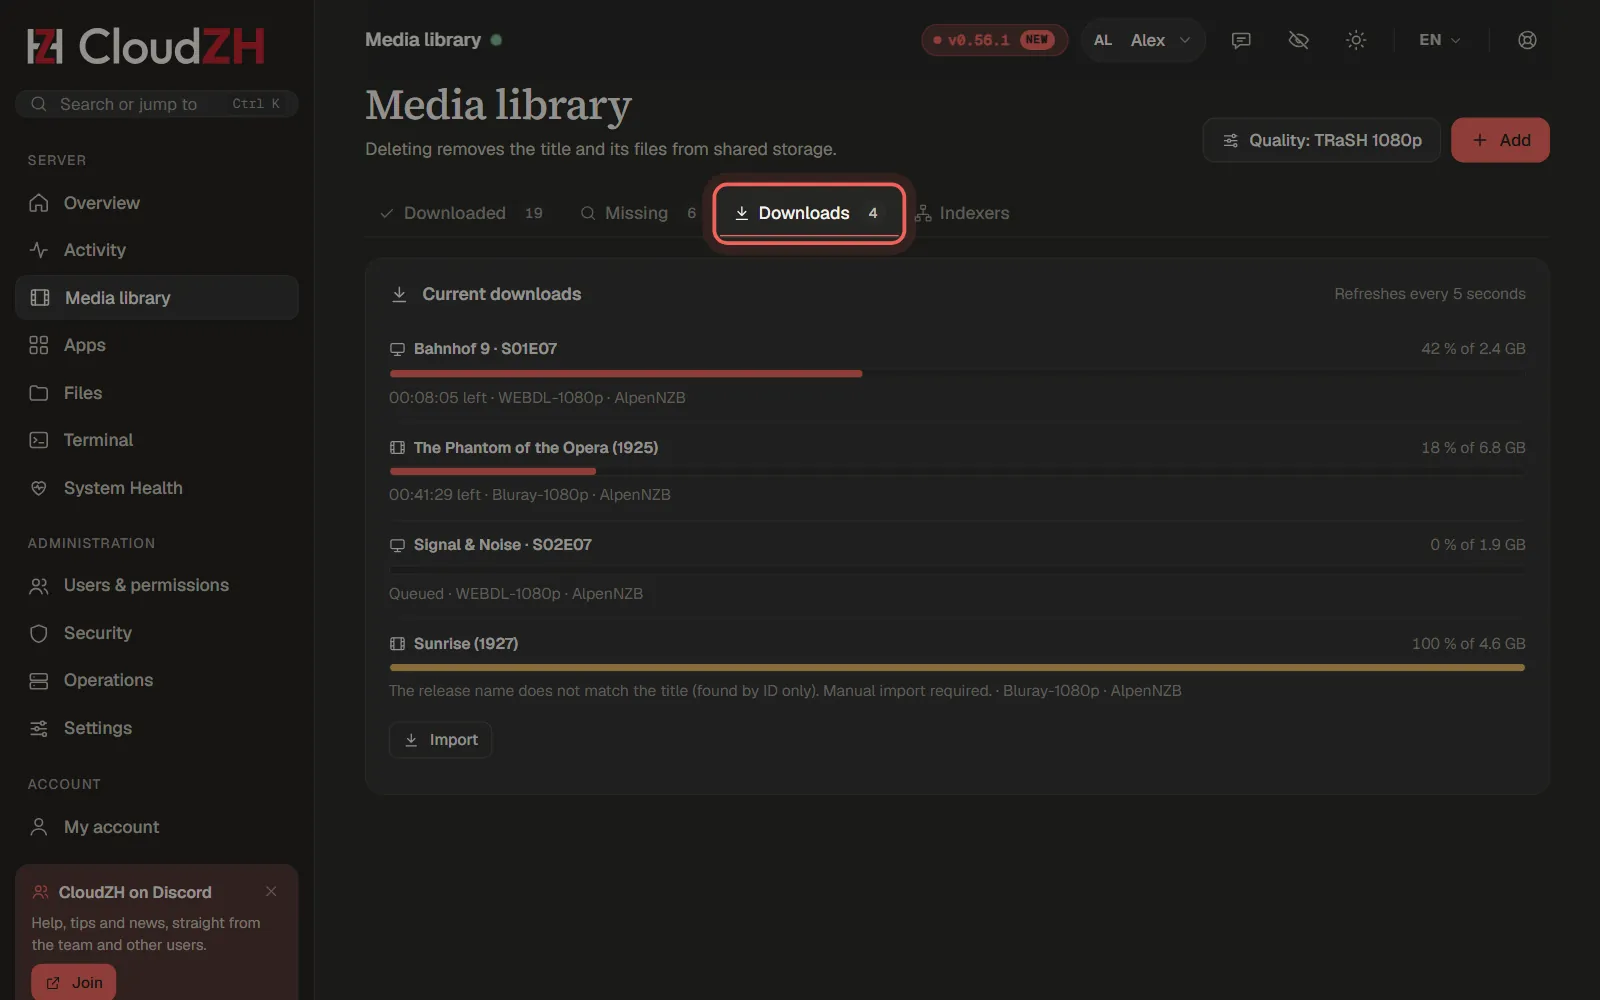
Task: Switch to the Downloaded tab
Action: pos(461,213)
